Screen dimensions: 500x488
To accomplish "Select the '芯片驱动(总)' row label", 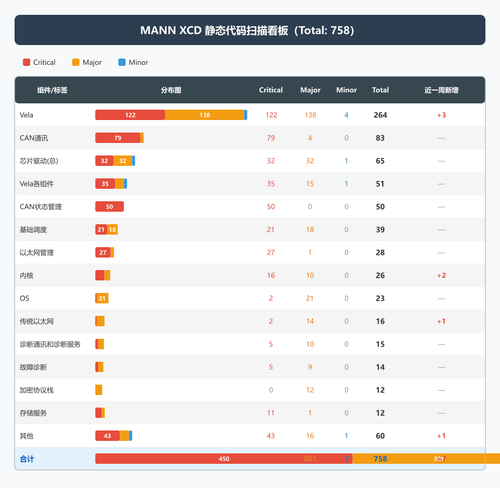I will coord(39,161).
